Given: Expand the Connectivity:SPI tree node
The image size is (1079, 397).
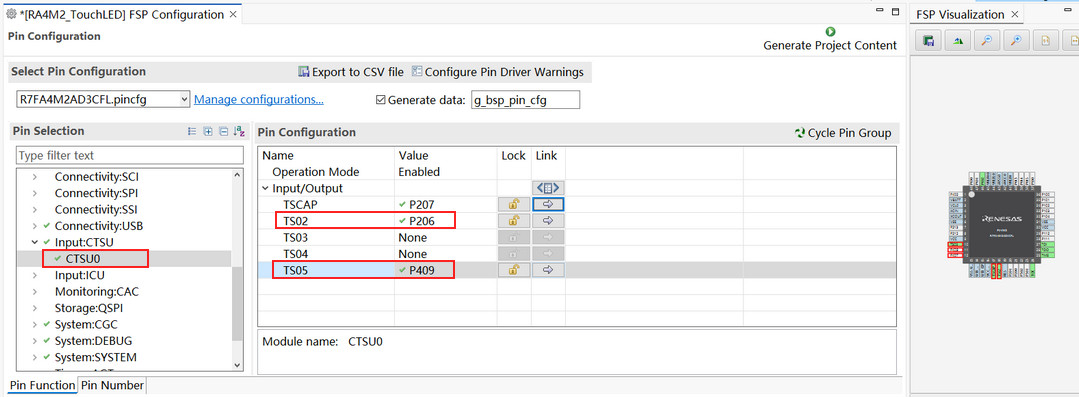Looking at the screenshot, I should tap(34, 193).
